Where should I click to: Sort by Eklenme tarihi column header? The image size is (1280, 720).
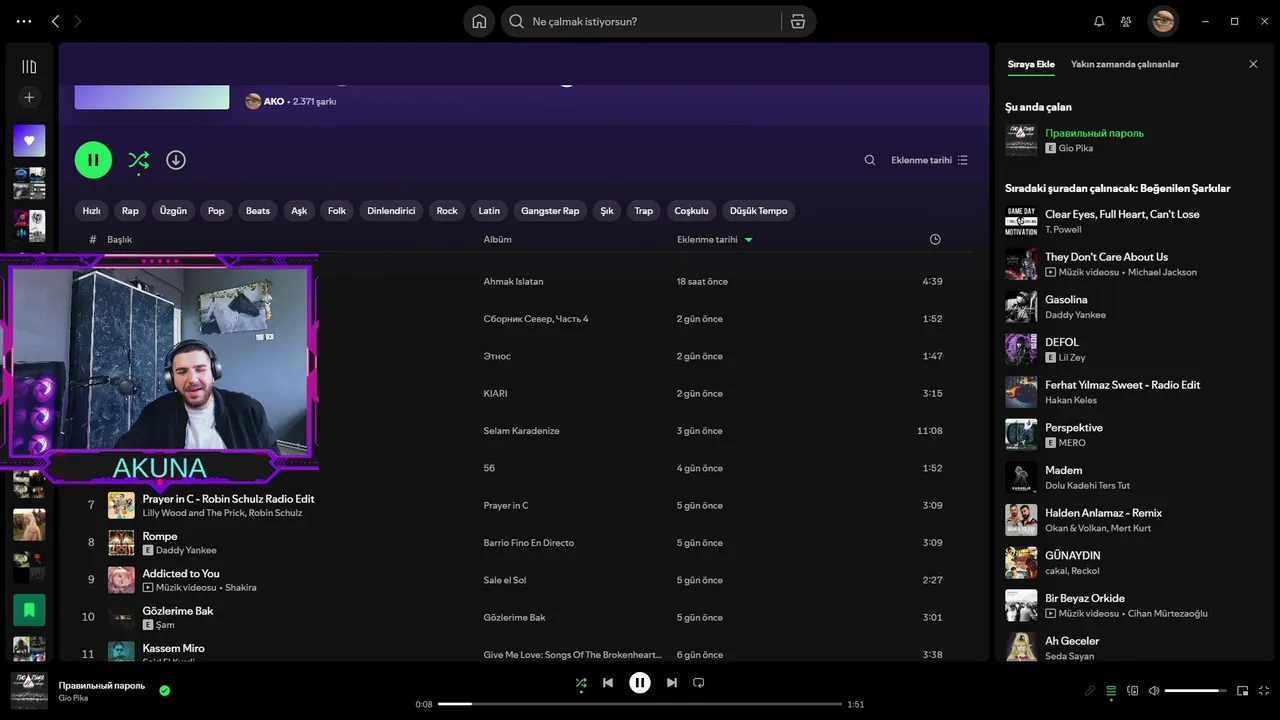tap(707, 240)
